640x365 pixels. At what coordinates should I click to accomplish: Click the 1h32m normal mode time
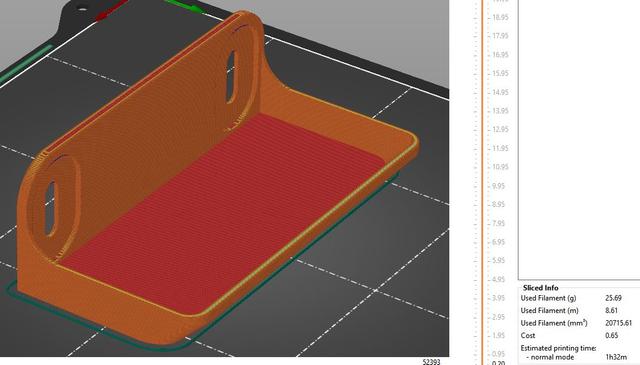(x=616, y=357)
